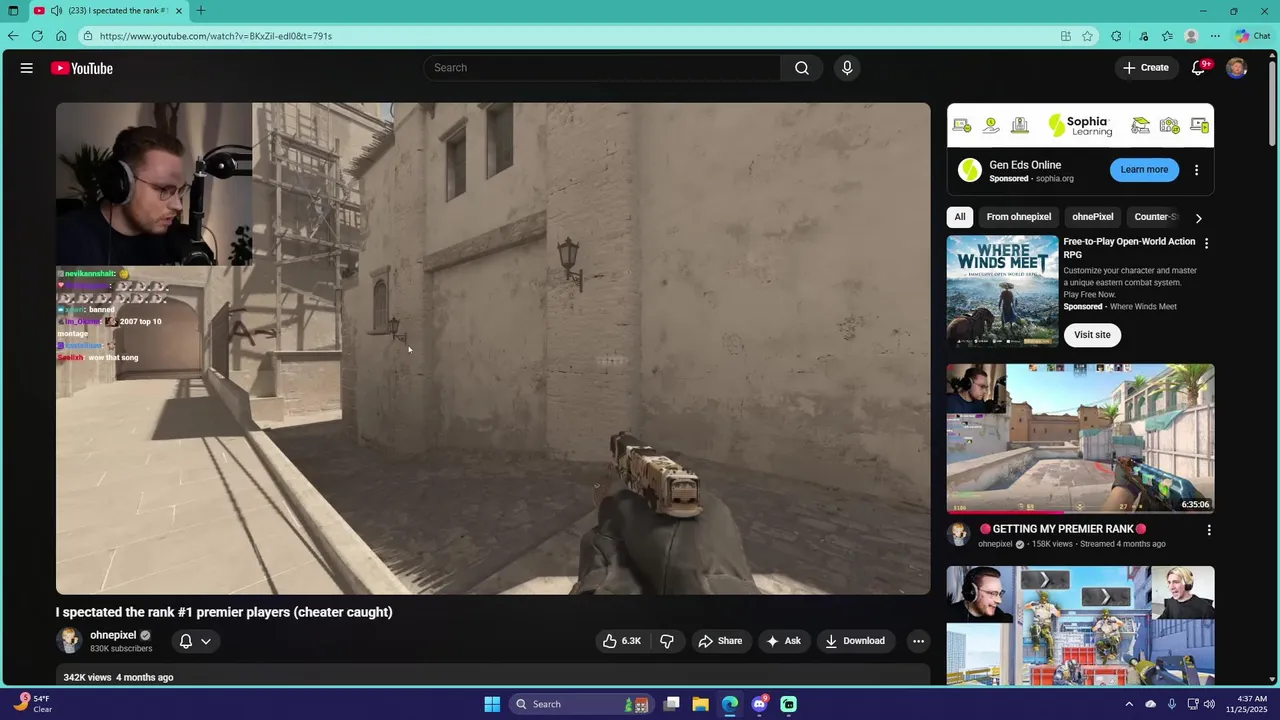Add this page to favorites
This screenshot has height=720, width=1280.
(1087, 36)
